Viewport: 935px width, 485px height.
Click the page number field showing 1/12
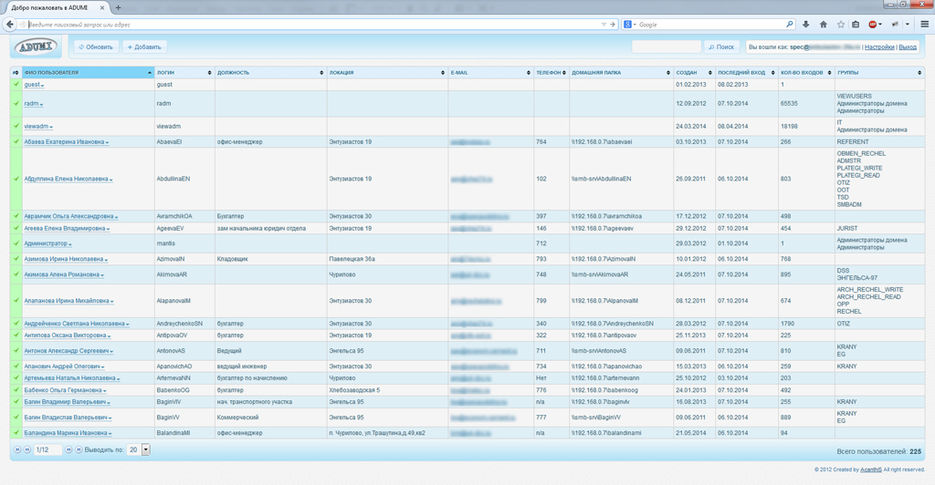(x=48, y=450)
